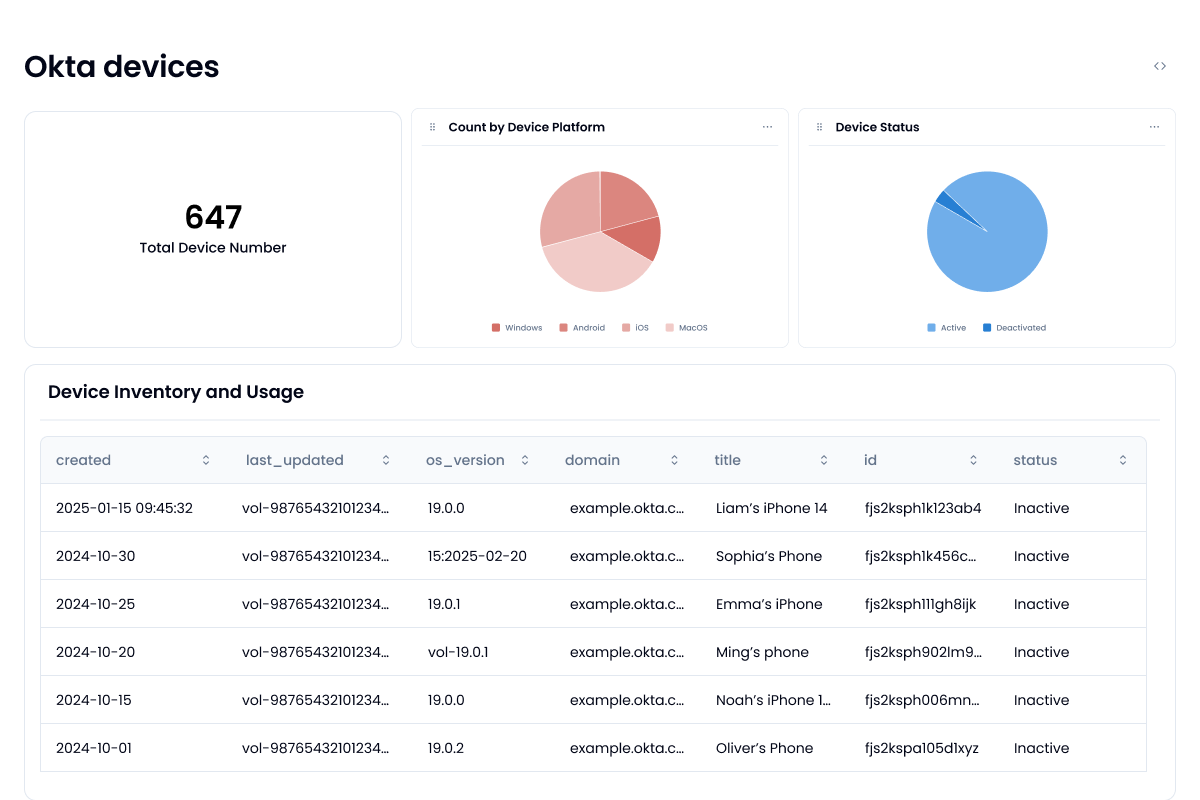Click the sort icon on the id column
The width and height of the screenshot is (1200, 800).
click(x=973, y=459)
